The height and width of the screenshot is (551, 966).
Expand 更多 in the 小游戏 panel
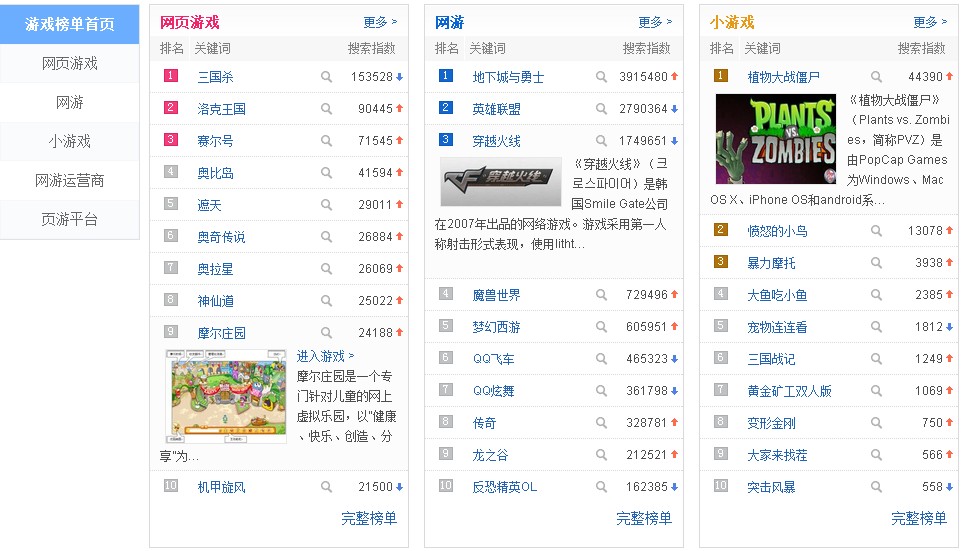[x=930, y=22]
